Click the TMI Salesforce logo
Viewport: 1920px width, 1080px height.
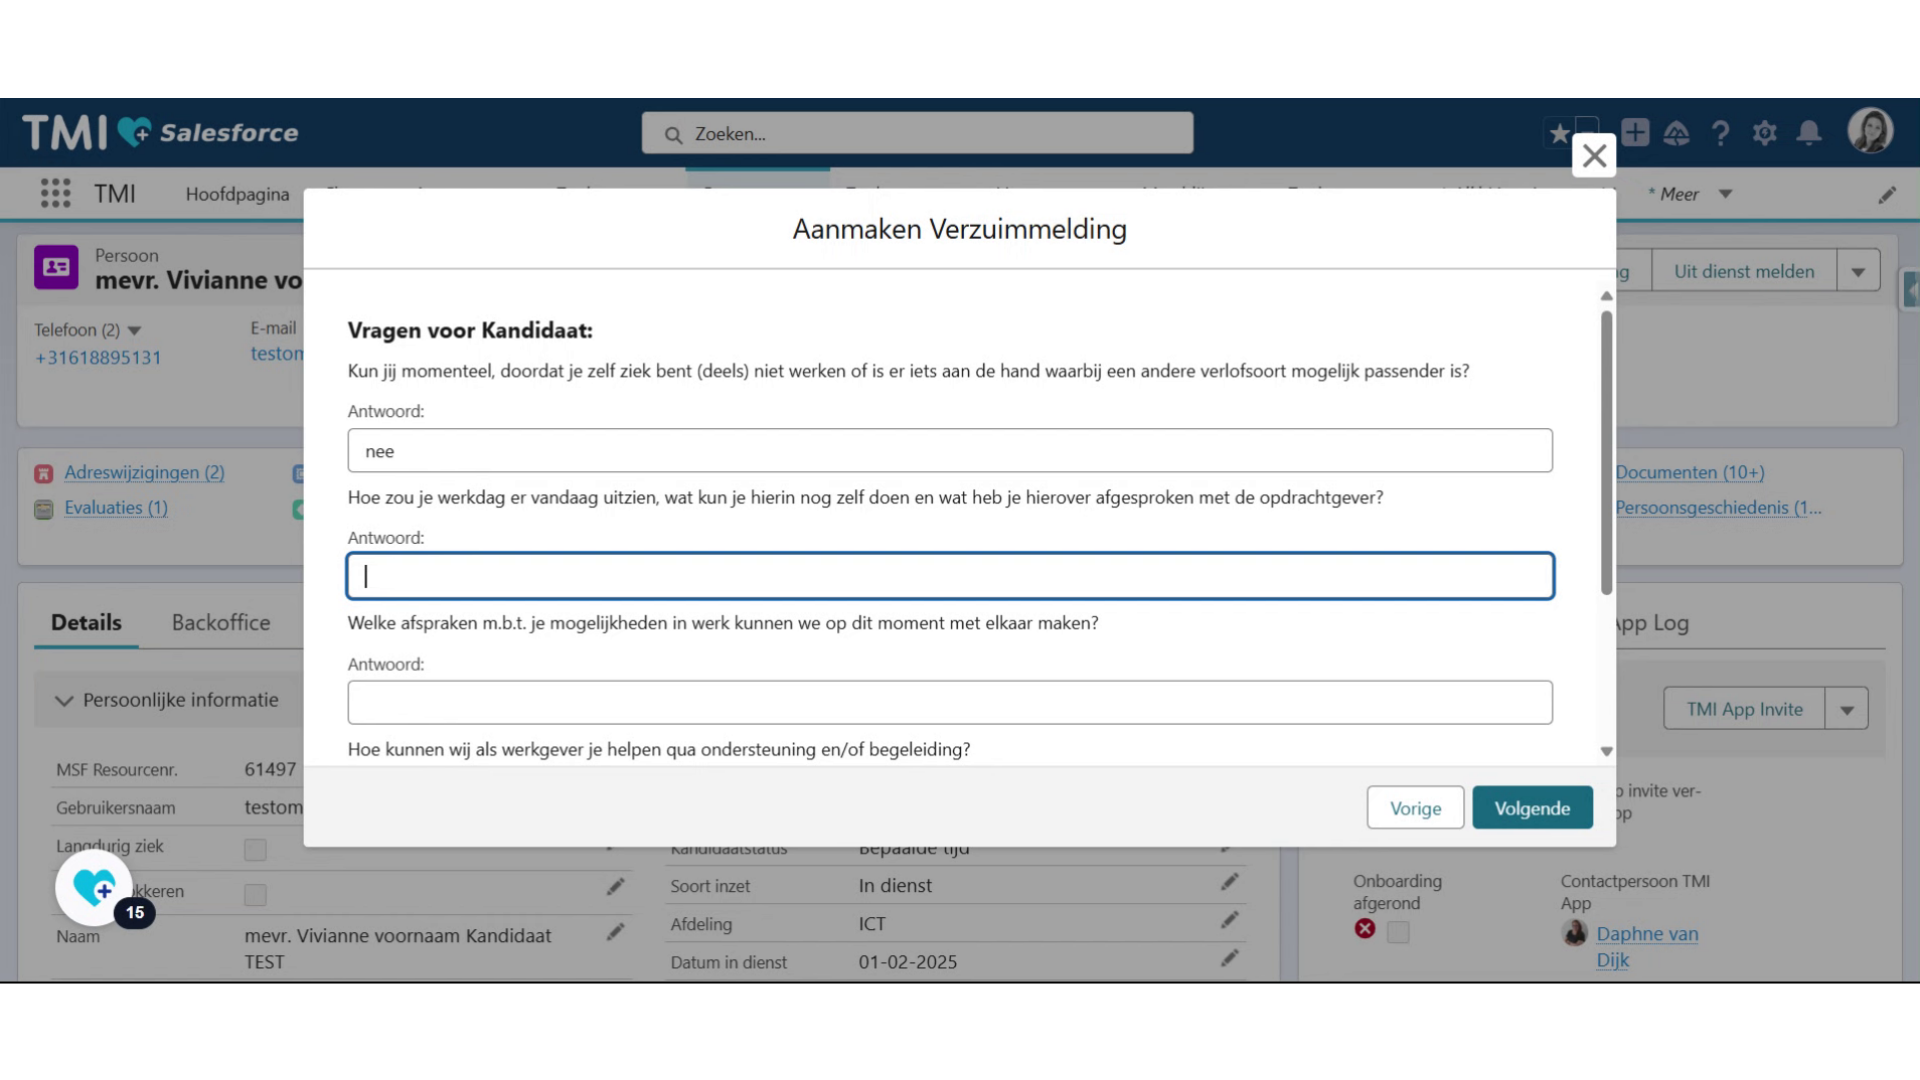click(160, 132)
